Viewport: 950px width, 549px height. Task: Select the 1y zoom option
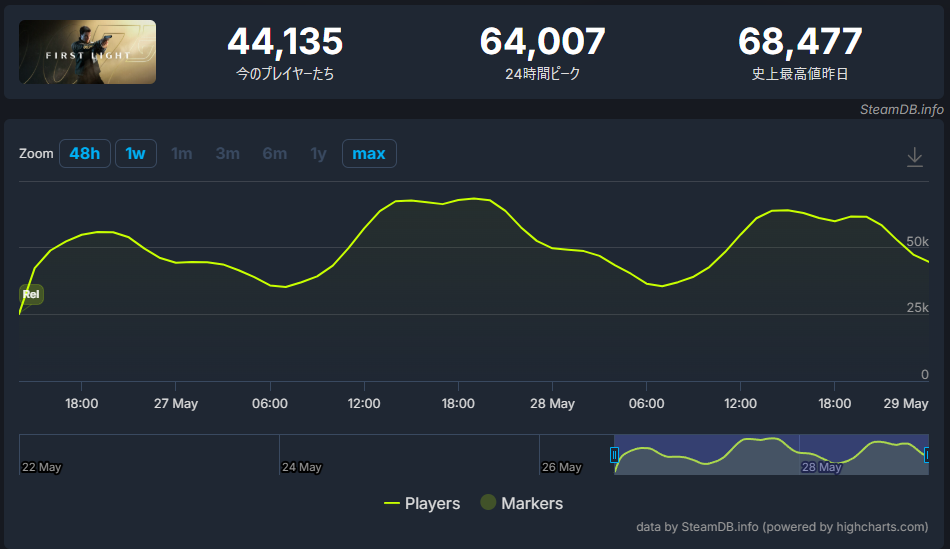click(318, 153)
